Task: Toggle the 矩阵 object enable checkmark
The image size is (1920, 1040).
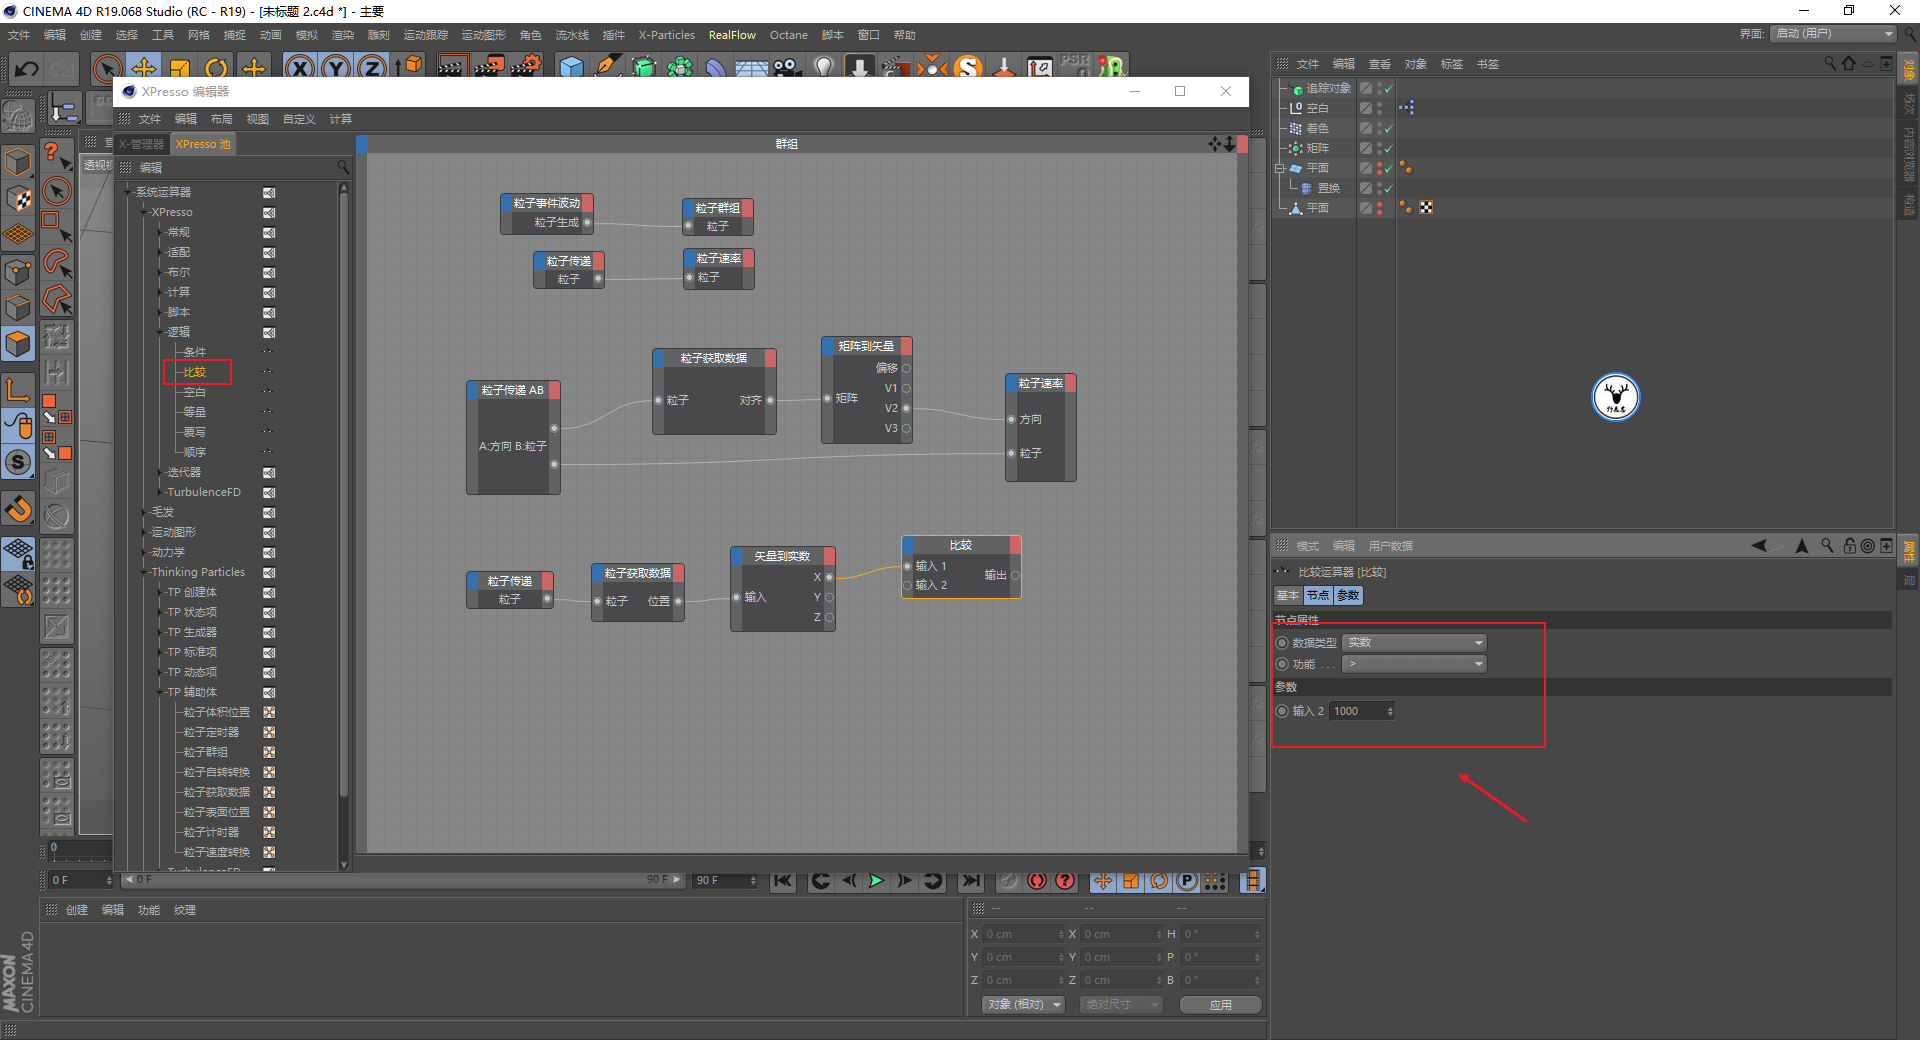Action: [1388, 148]
